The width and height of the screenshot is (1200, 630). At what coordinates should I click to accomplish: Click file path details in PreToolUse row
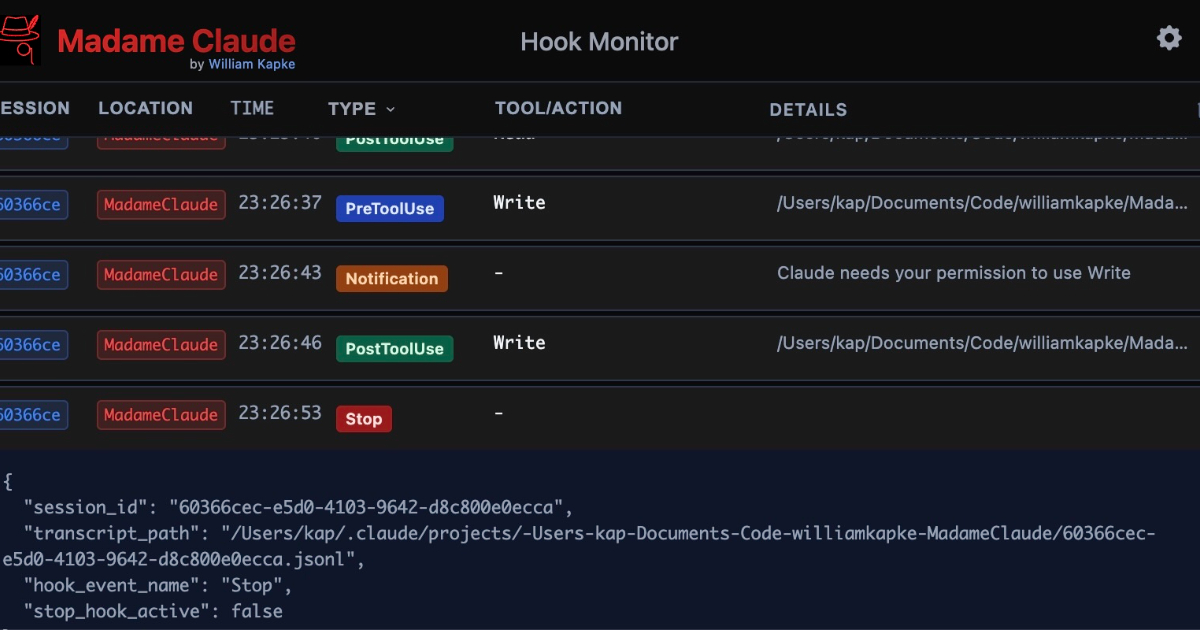click(983, 204)
